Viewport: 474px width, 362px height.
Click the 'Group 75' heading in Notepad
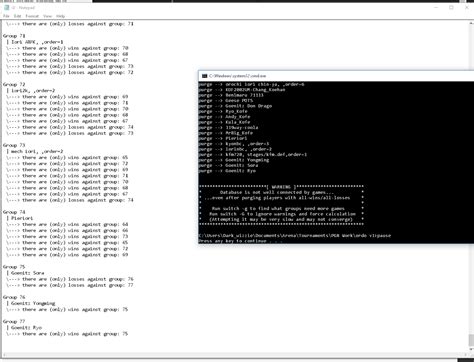pyautogui.click(x=14, y=267)
